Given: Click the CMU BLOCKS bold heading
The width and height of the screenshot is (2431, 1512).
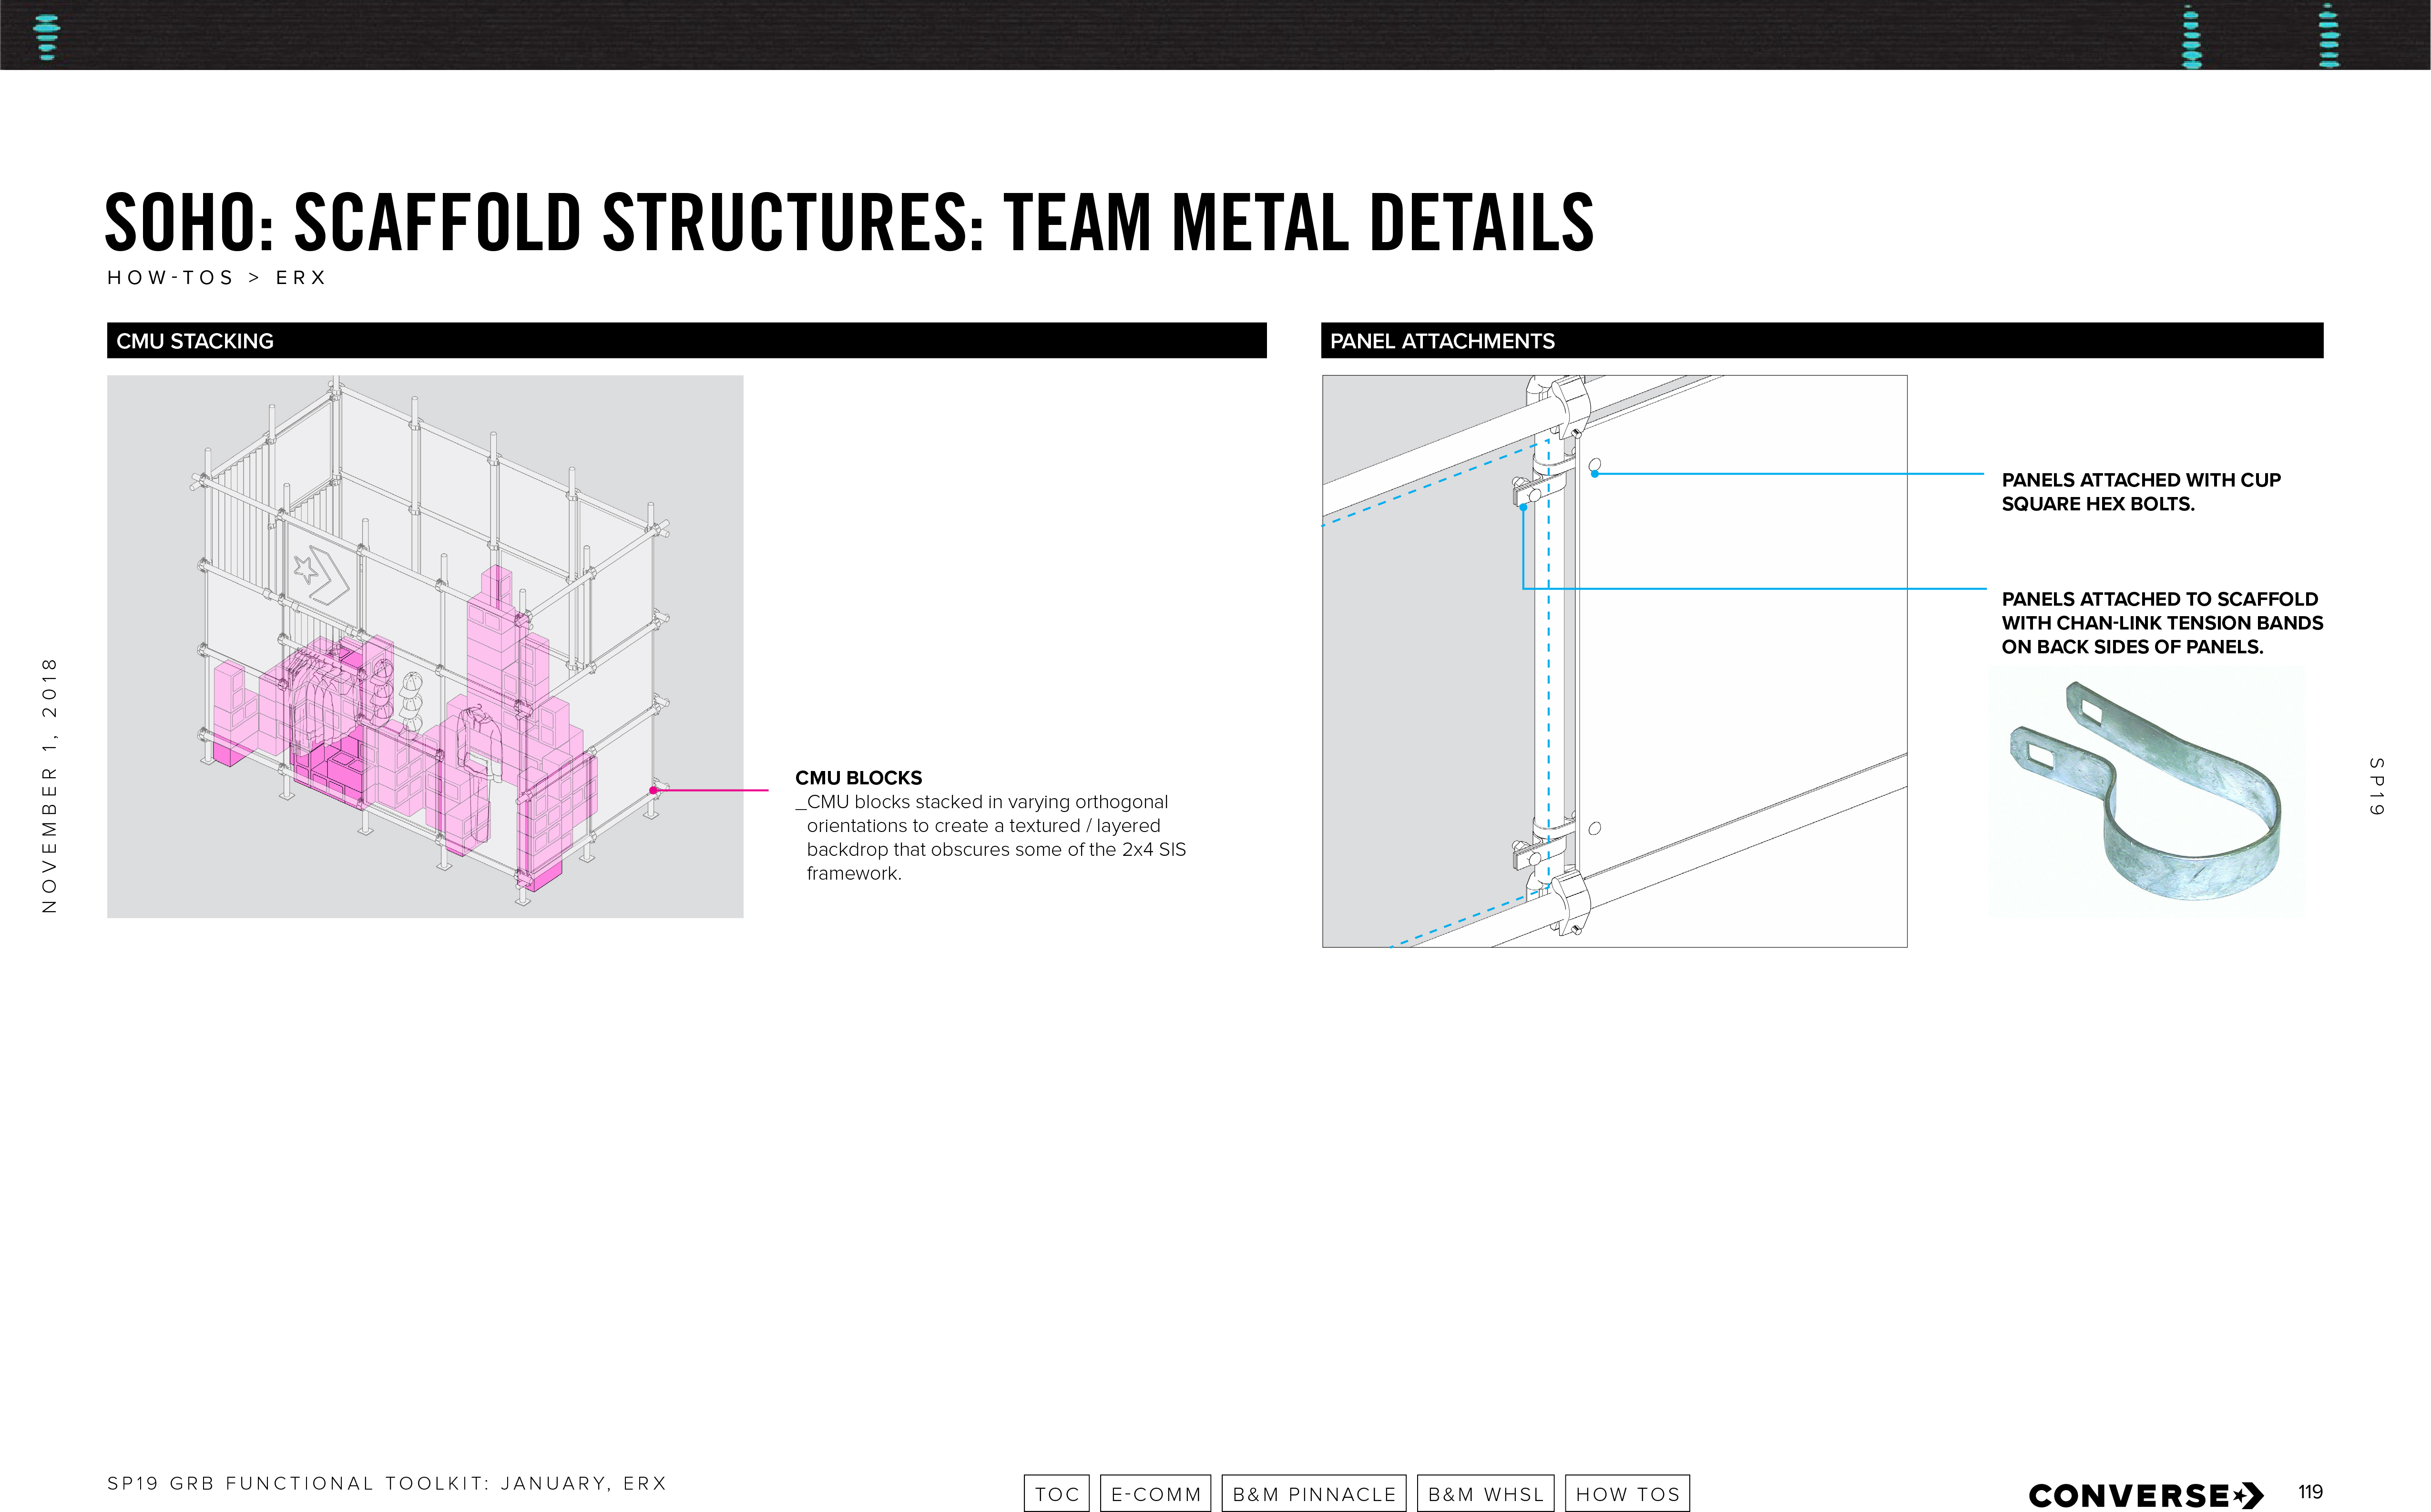Looking at the screenshot, I should point(858,777).
